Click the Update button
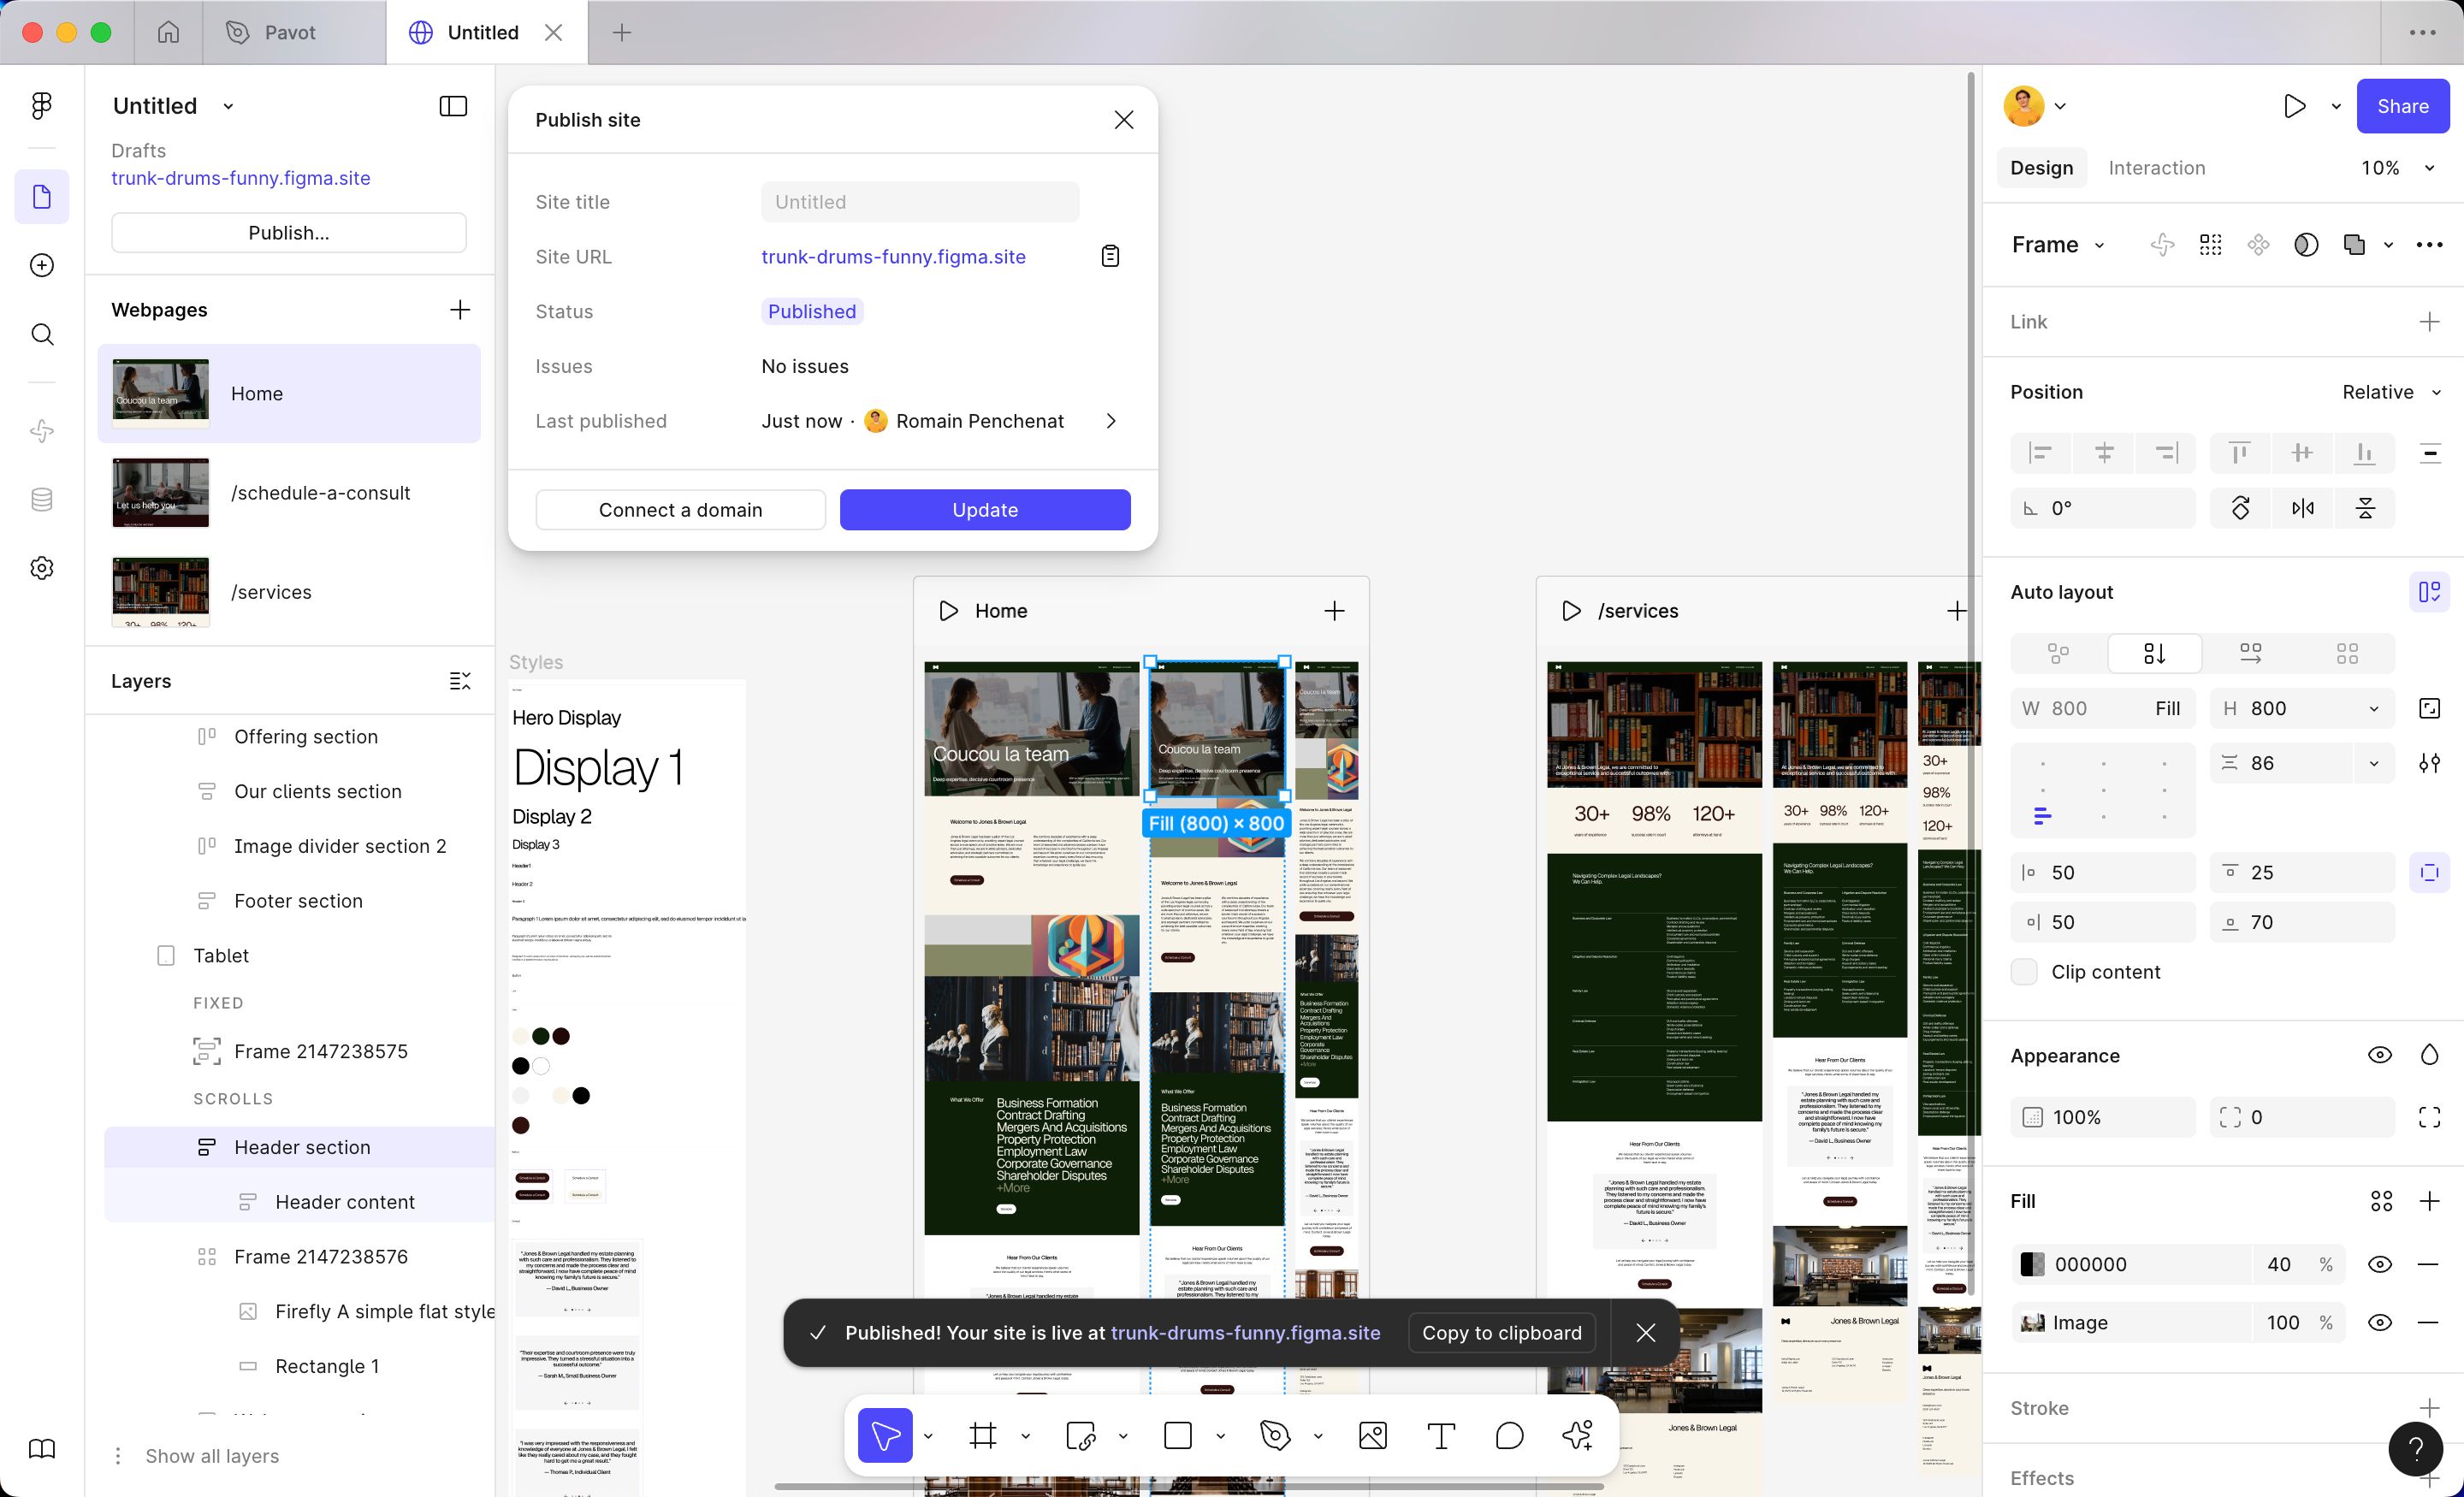The width and height of the screenshot is (2464, 1497). [984, 510]
